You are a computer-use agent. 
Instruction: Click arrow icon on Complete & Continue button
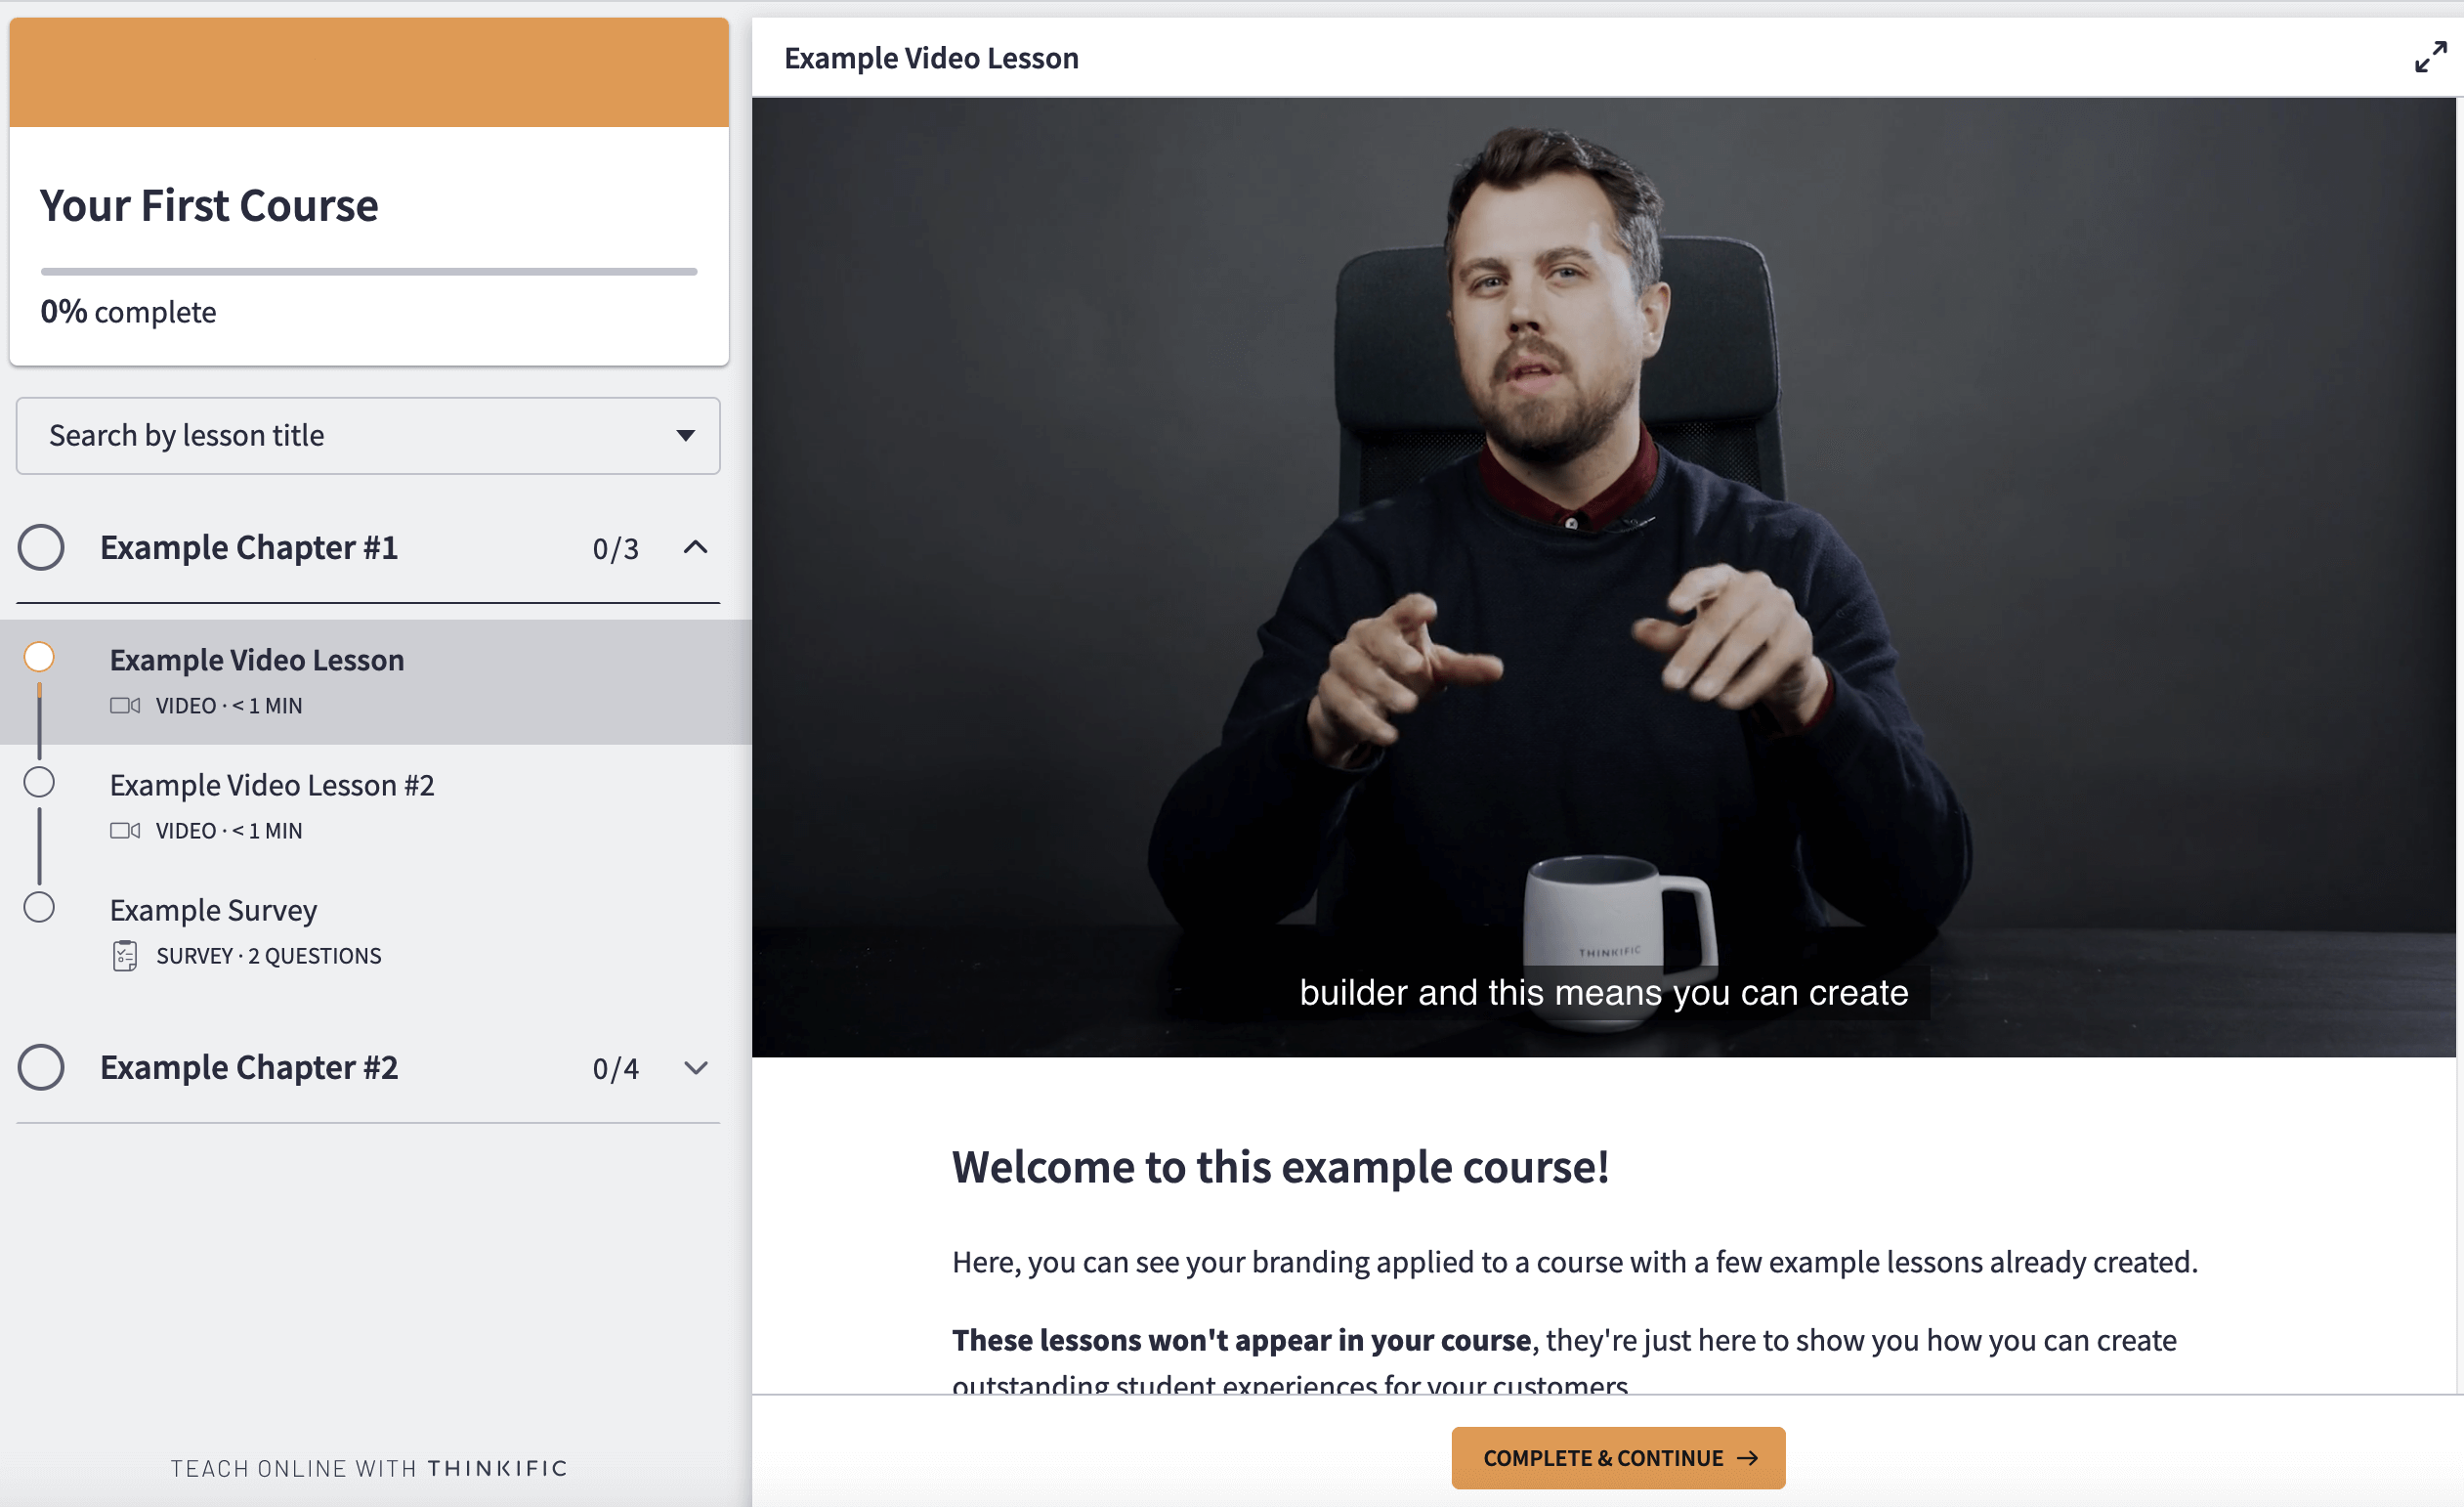point(1747,1458)
